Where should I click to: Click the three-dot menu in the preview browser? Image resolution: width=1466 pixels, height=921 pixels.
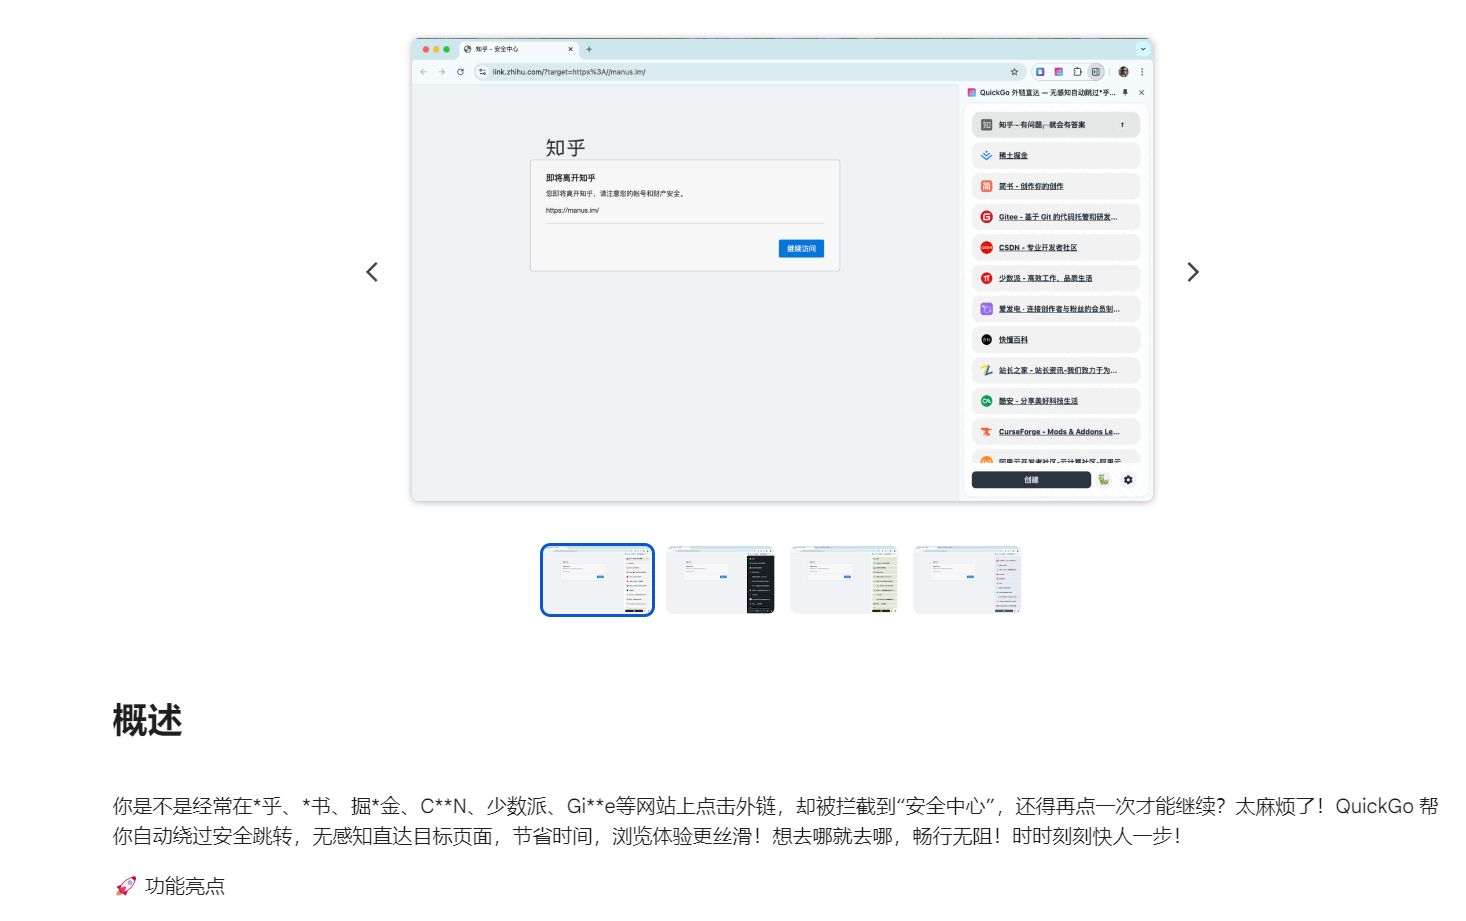(1142, 72)
